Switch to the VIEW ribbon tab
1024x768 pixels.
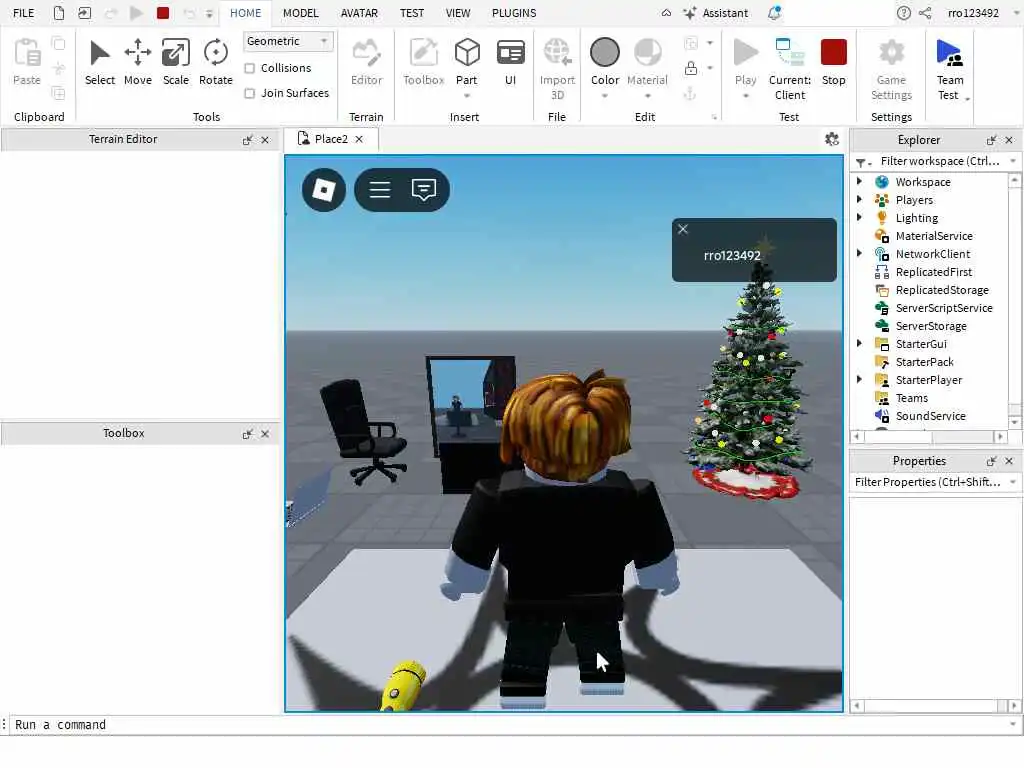(x=458, y=13)
